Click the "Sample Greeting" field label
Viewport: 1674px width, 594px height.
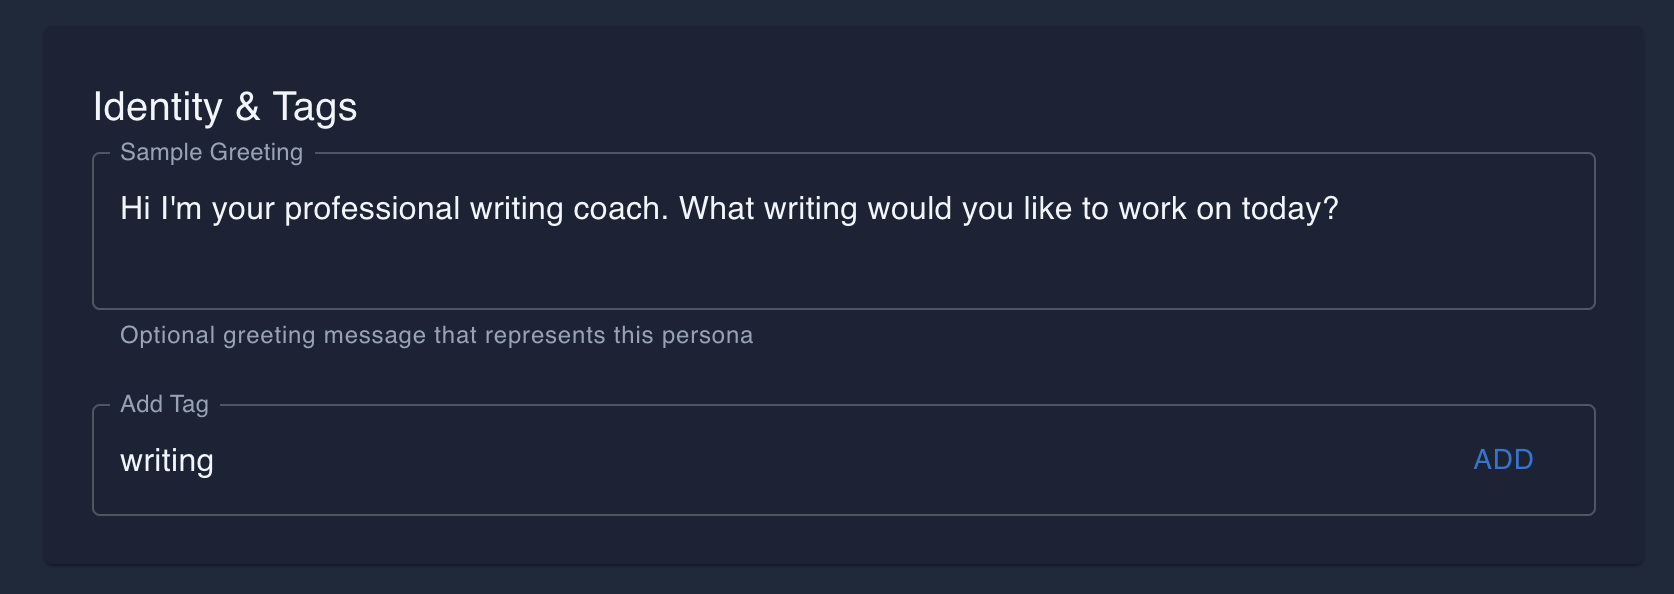(211, 153)
